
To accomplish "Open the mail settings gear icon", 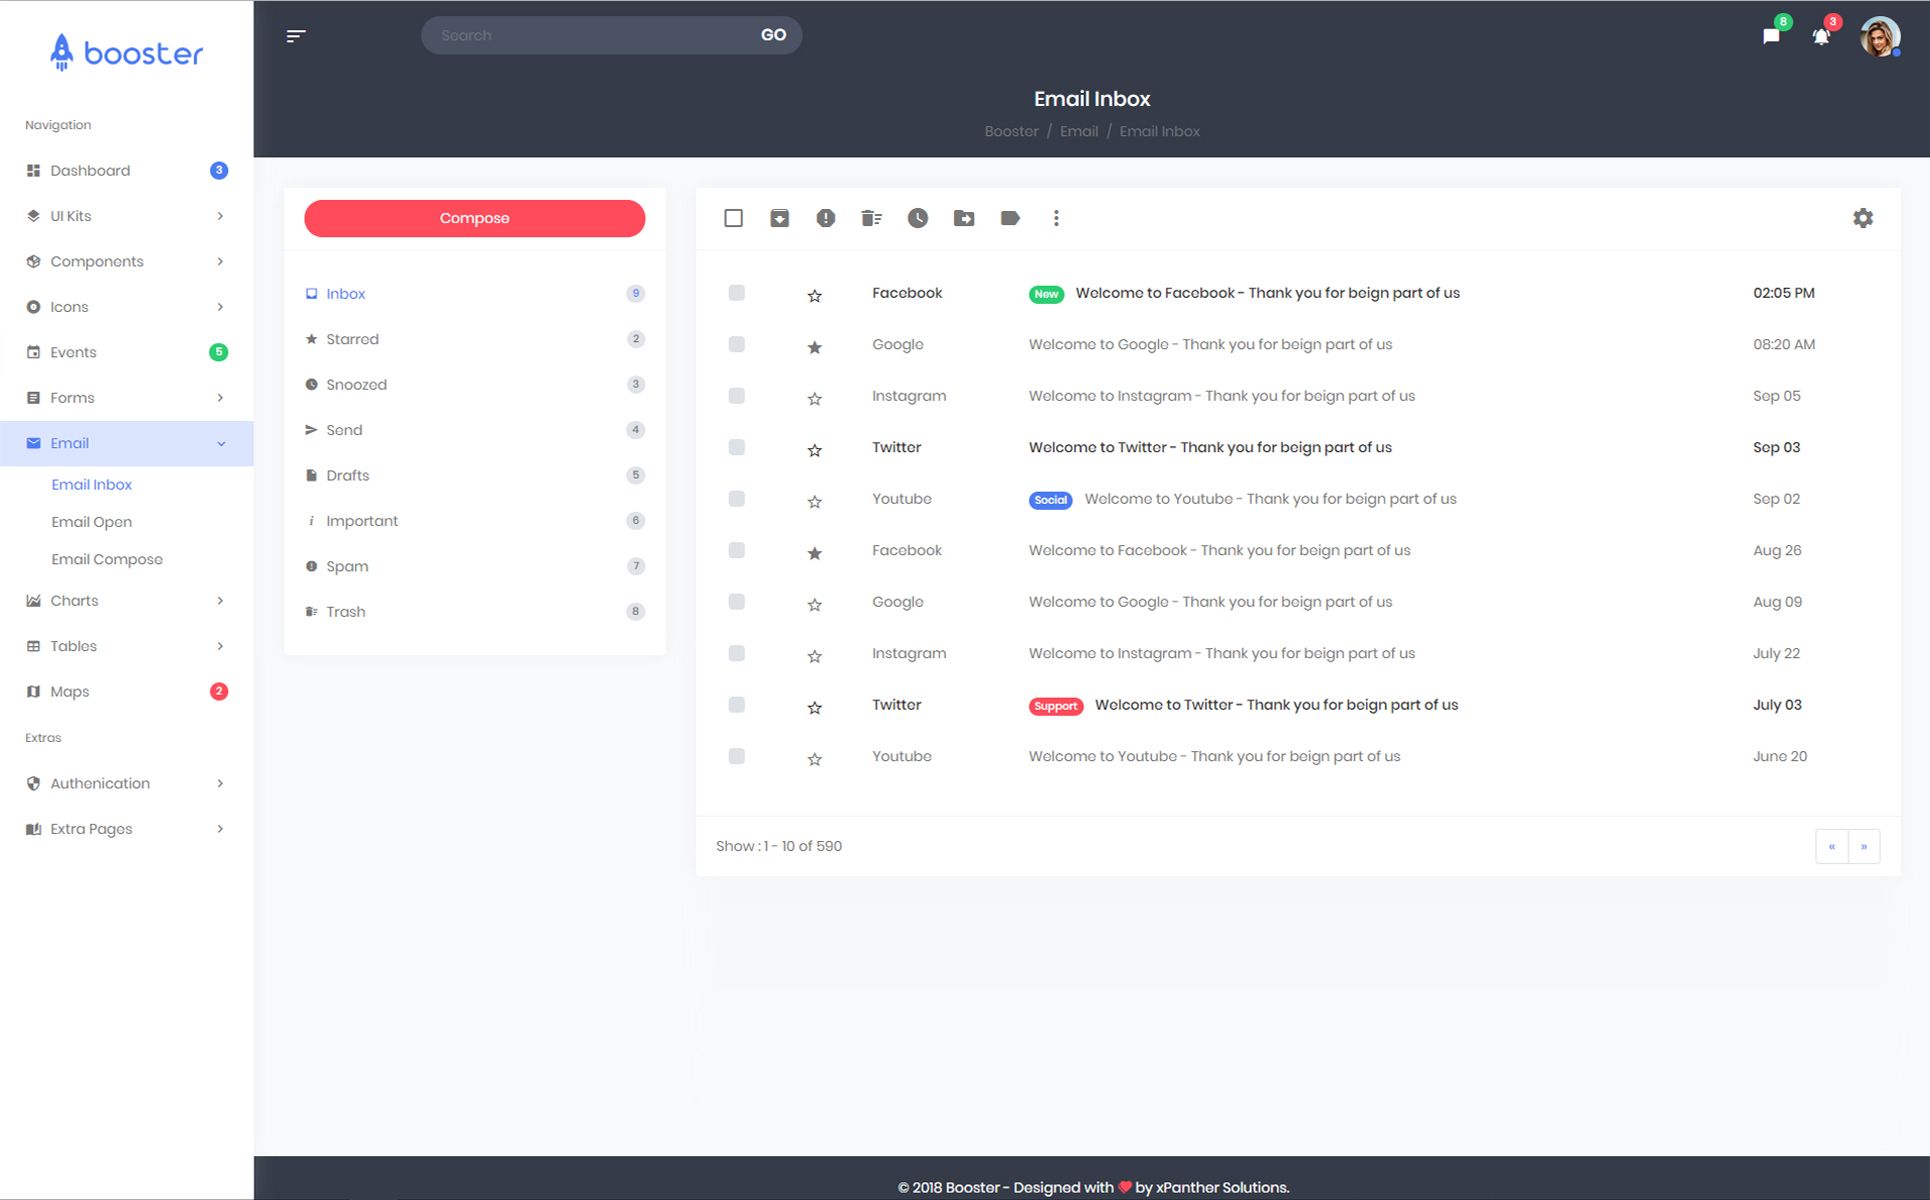I will pos(1862,218).
